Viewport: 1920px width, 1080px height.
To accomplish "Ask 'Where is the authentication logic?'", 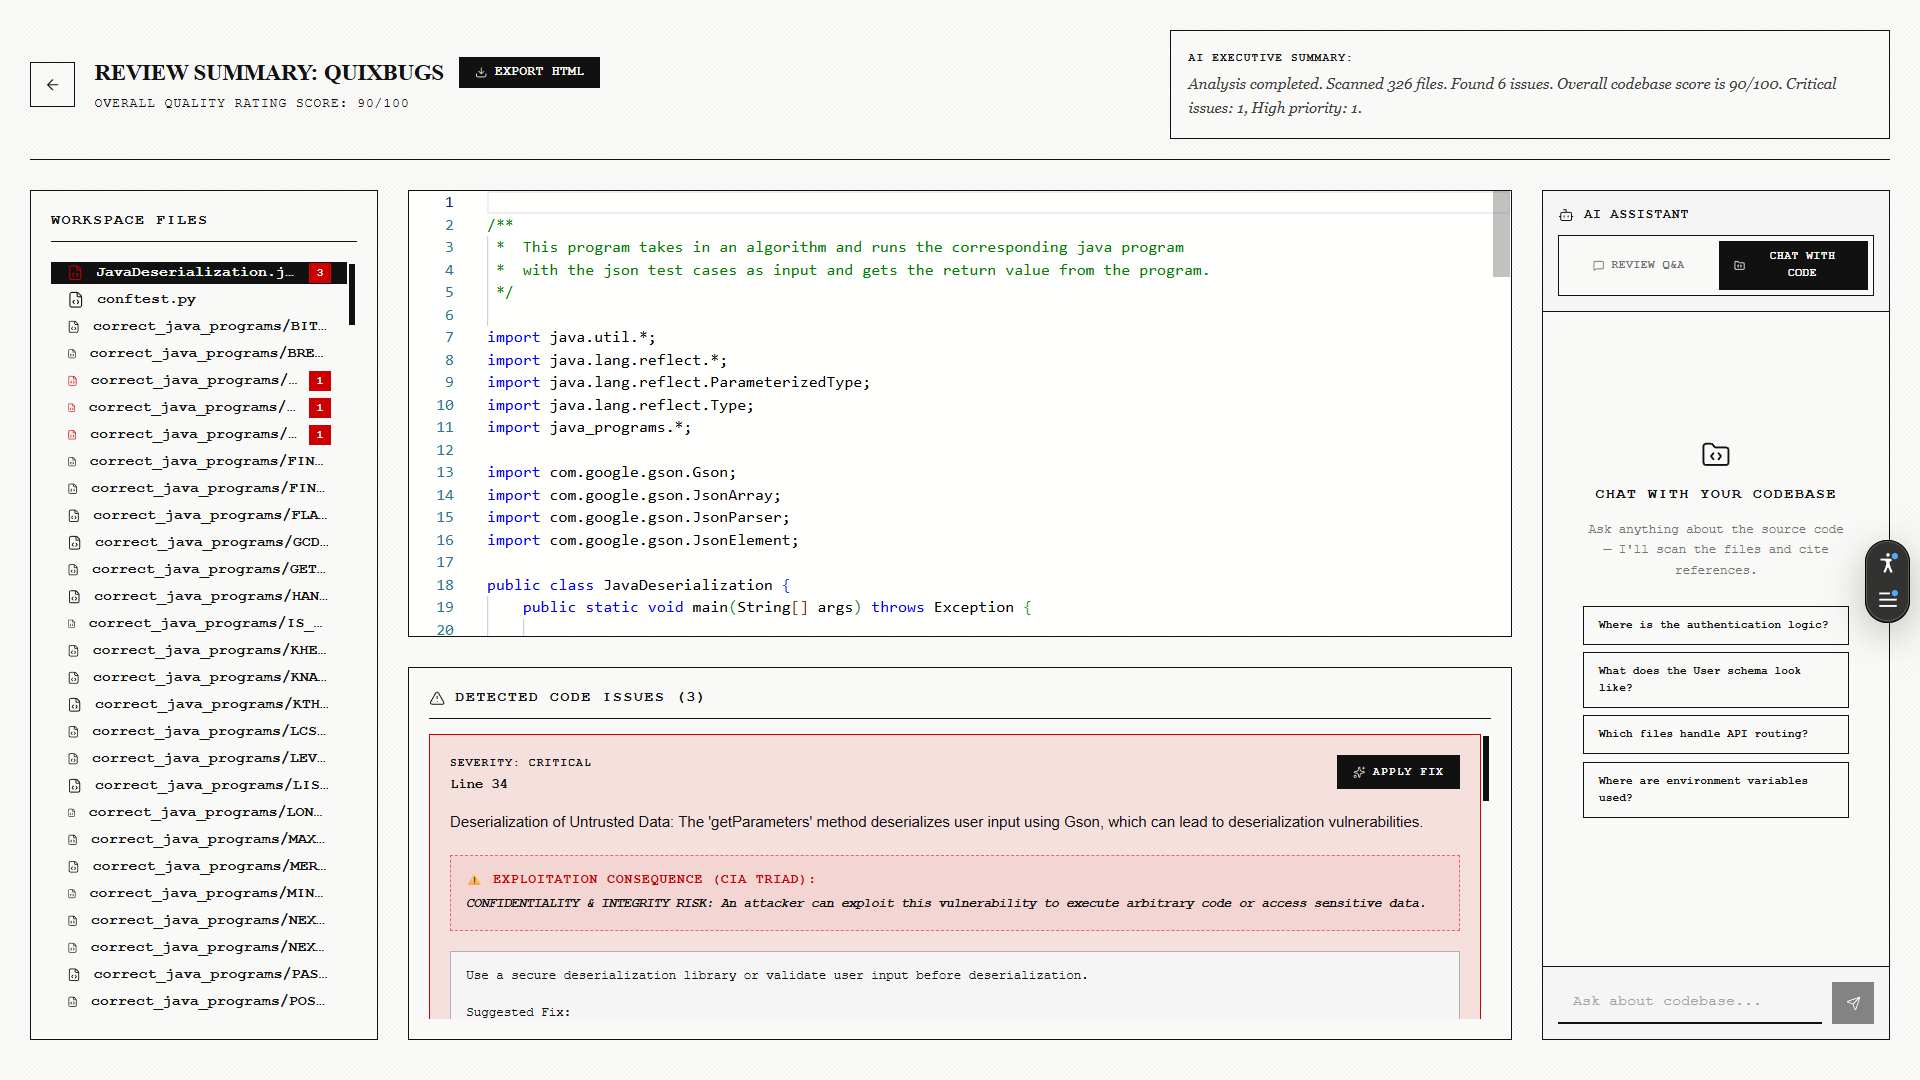I will pyautogui.click(x=1715, y=625).
